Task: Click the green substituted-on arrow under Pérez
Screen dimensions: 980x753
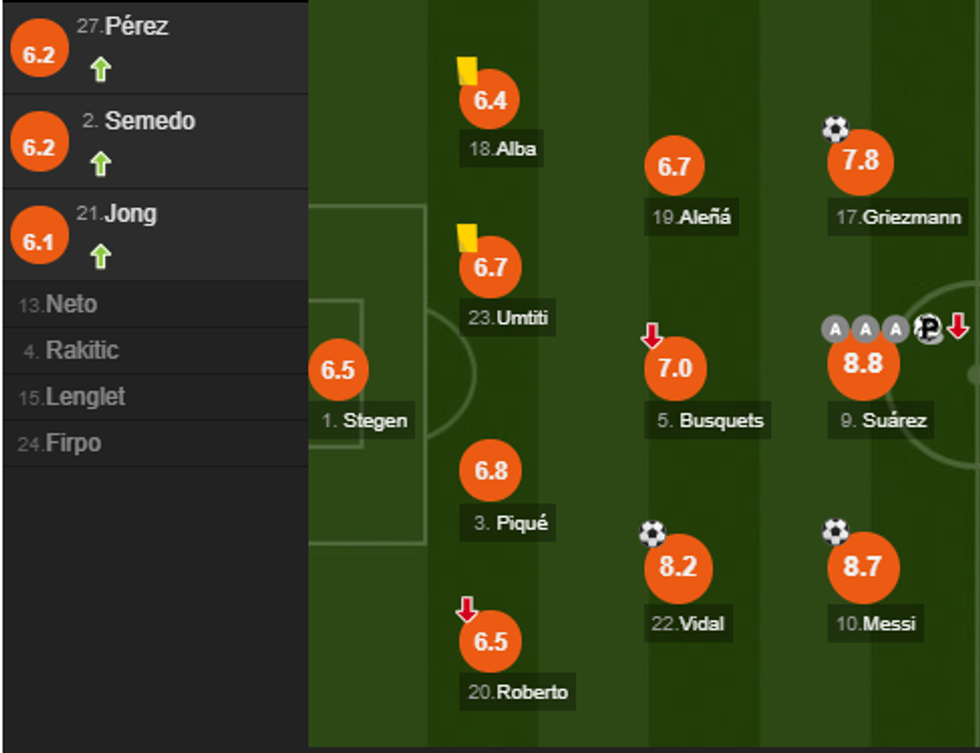Action: (x=100, y=70)
